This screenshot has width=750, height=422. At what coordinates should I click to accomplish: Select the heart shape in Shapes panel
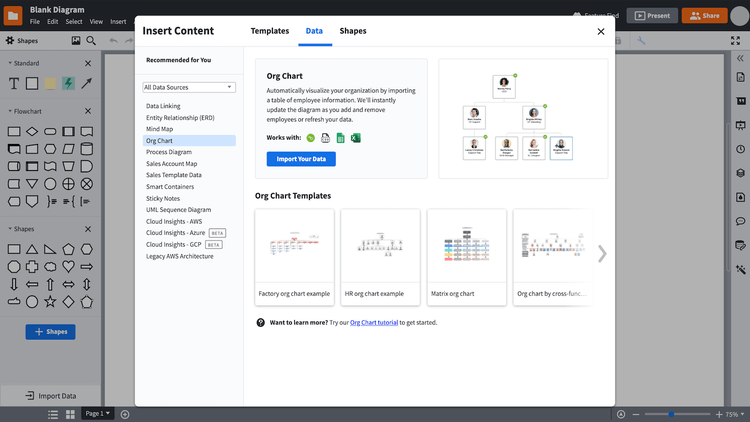[x=68, y=267]
